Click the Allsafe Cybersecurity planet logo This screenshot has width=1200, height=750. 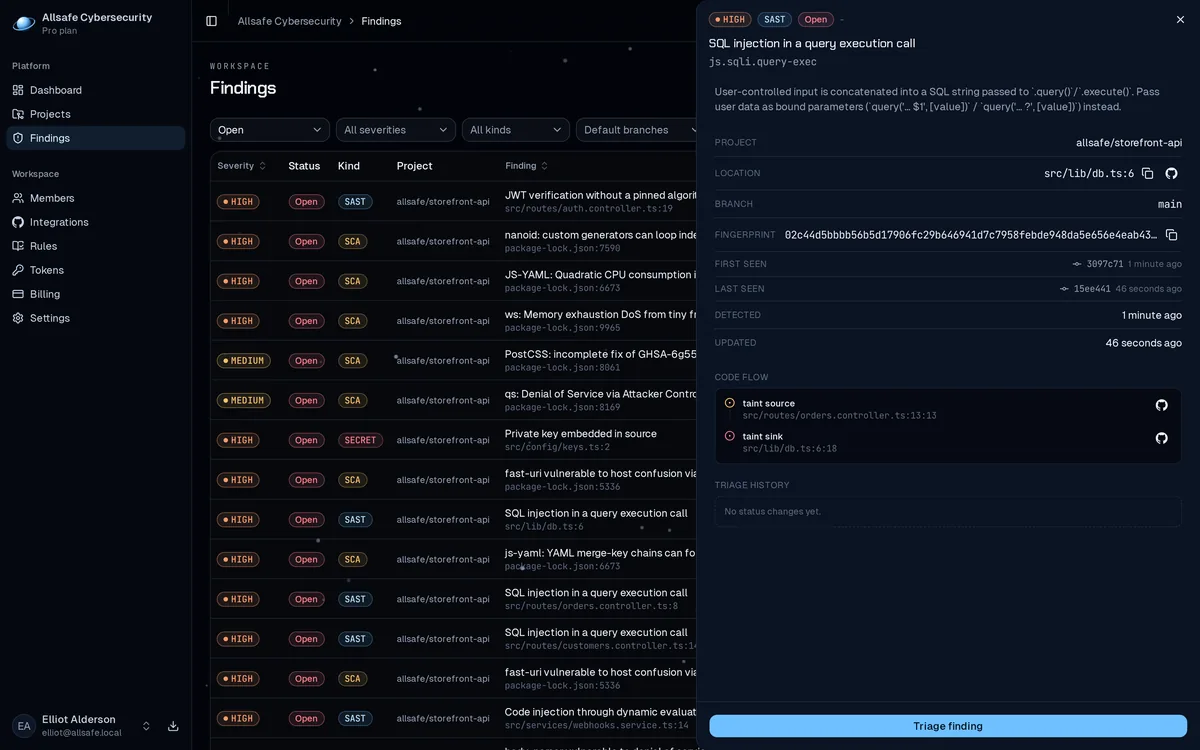[24, 23]
